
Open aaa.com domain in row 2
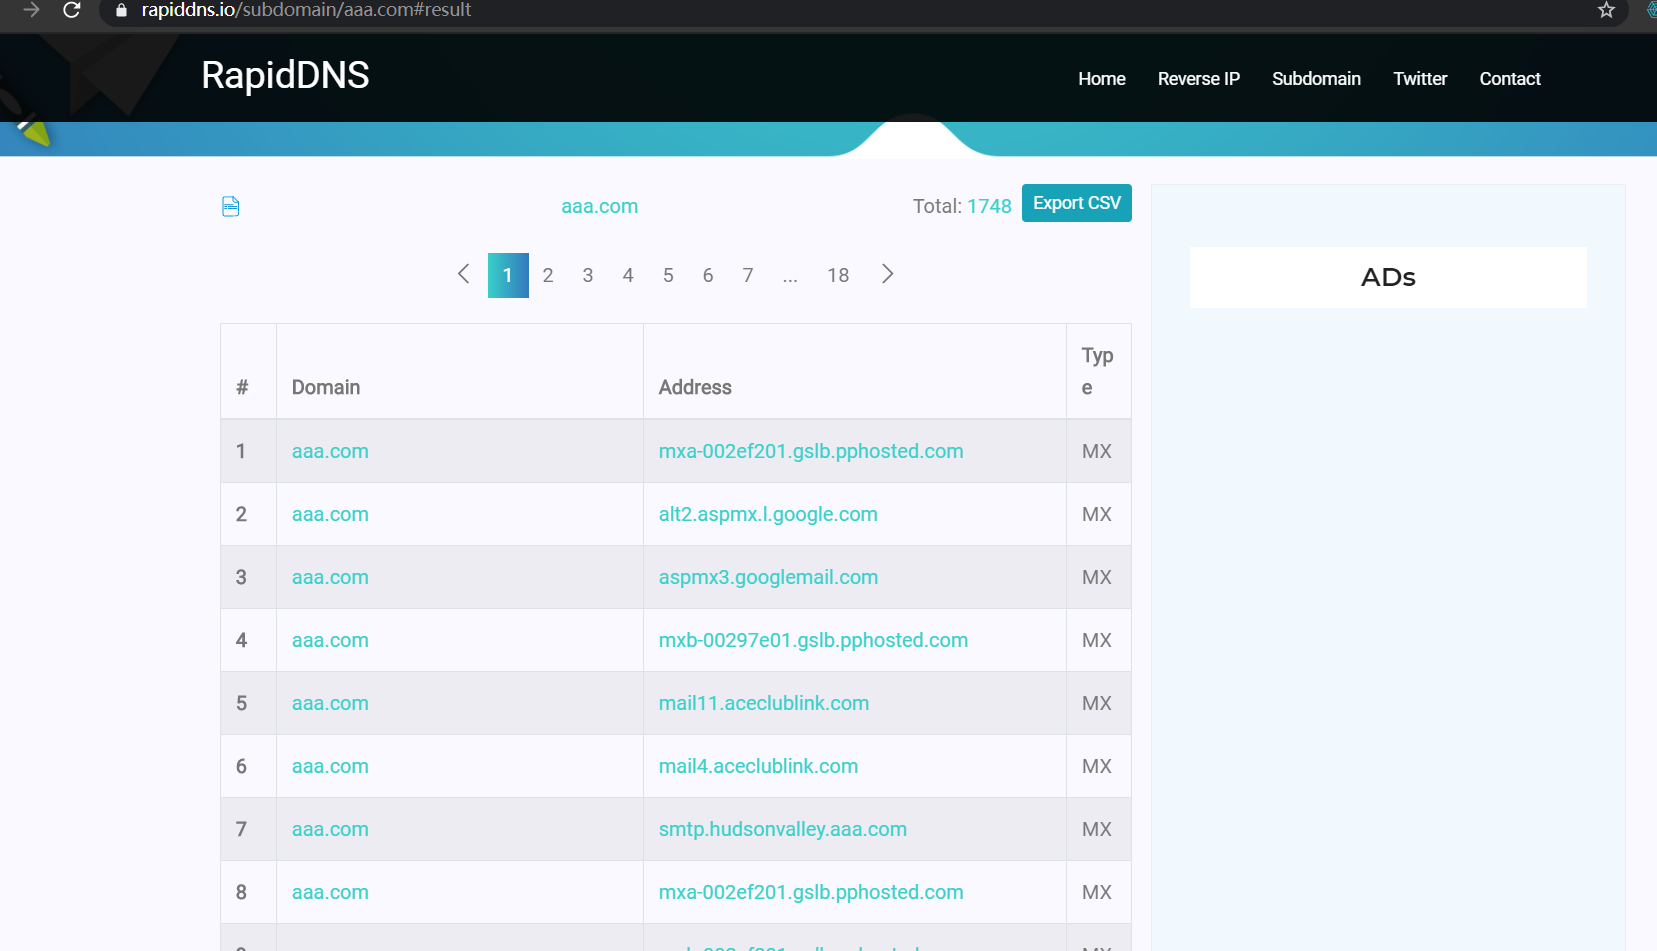pos(330,514)
